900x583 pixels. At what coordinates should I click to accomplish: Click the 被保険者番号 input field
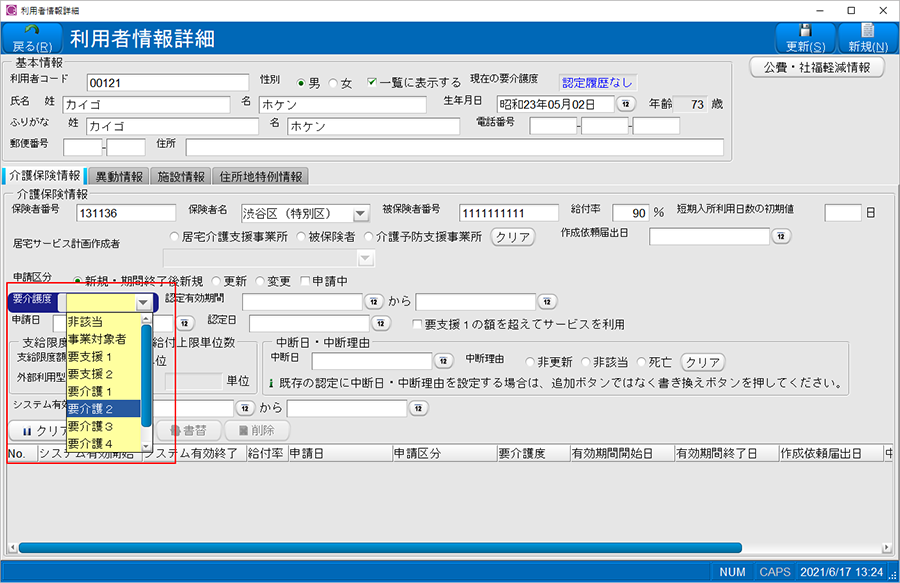pos(509,213)
